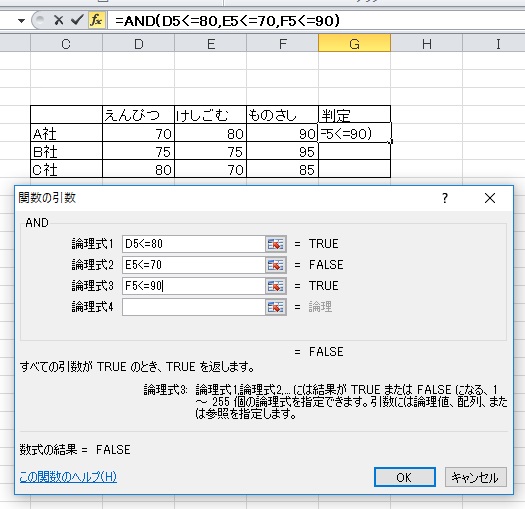Viewport: 525px width, 509px height.
Task: Collapse dialog via 論理式1 range selector icon
Action: (276, 244)
